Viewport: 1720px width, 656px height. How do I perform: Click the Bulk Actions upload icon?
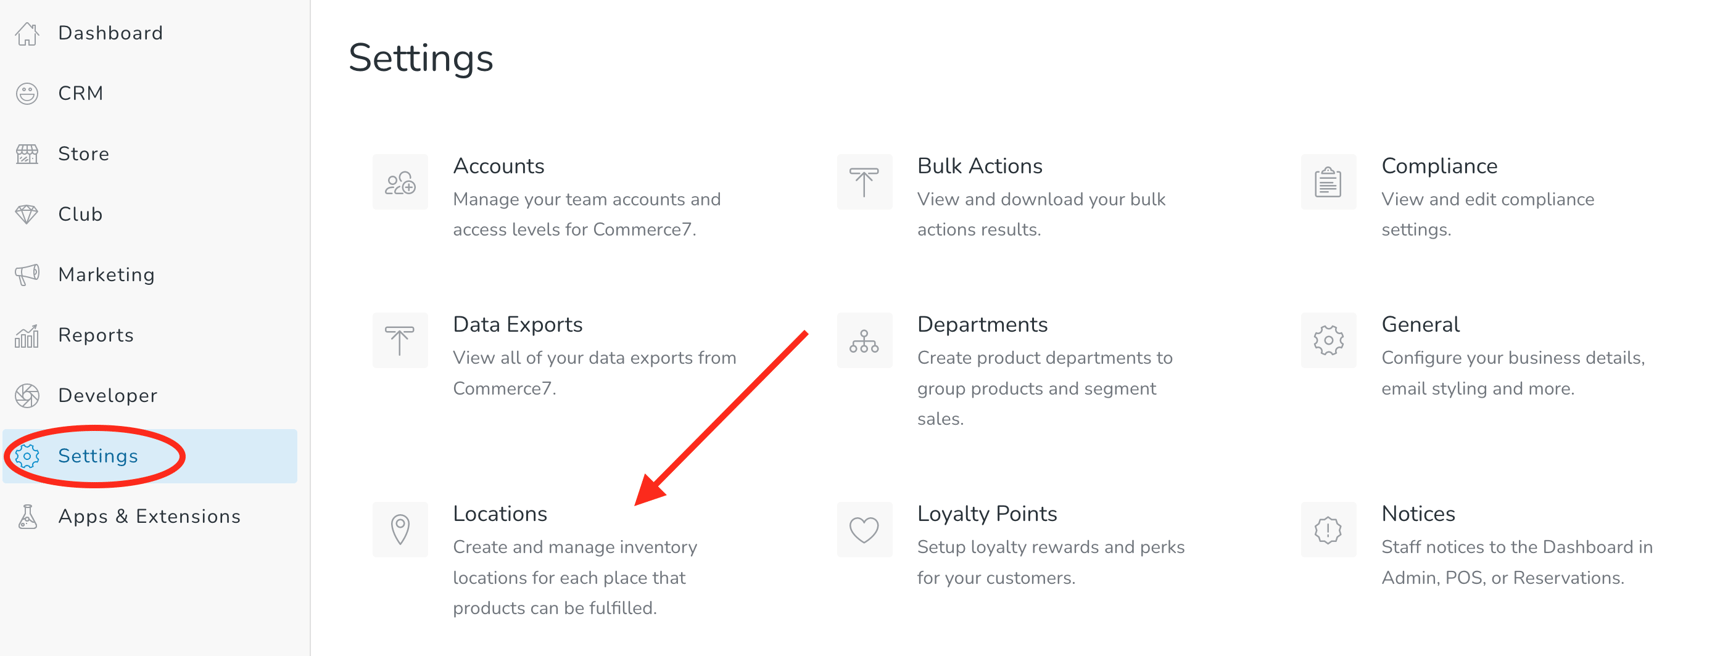tap(864, 182)
